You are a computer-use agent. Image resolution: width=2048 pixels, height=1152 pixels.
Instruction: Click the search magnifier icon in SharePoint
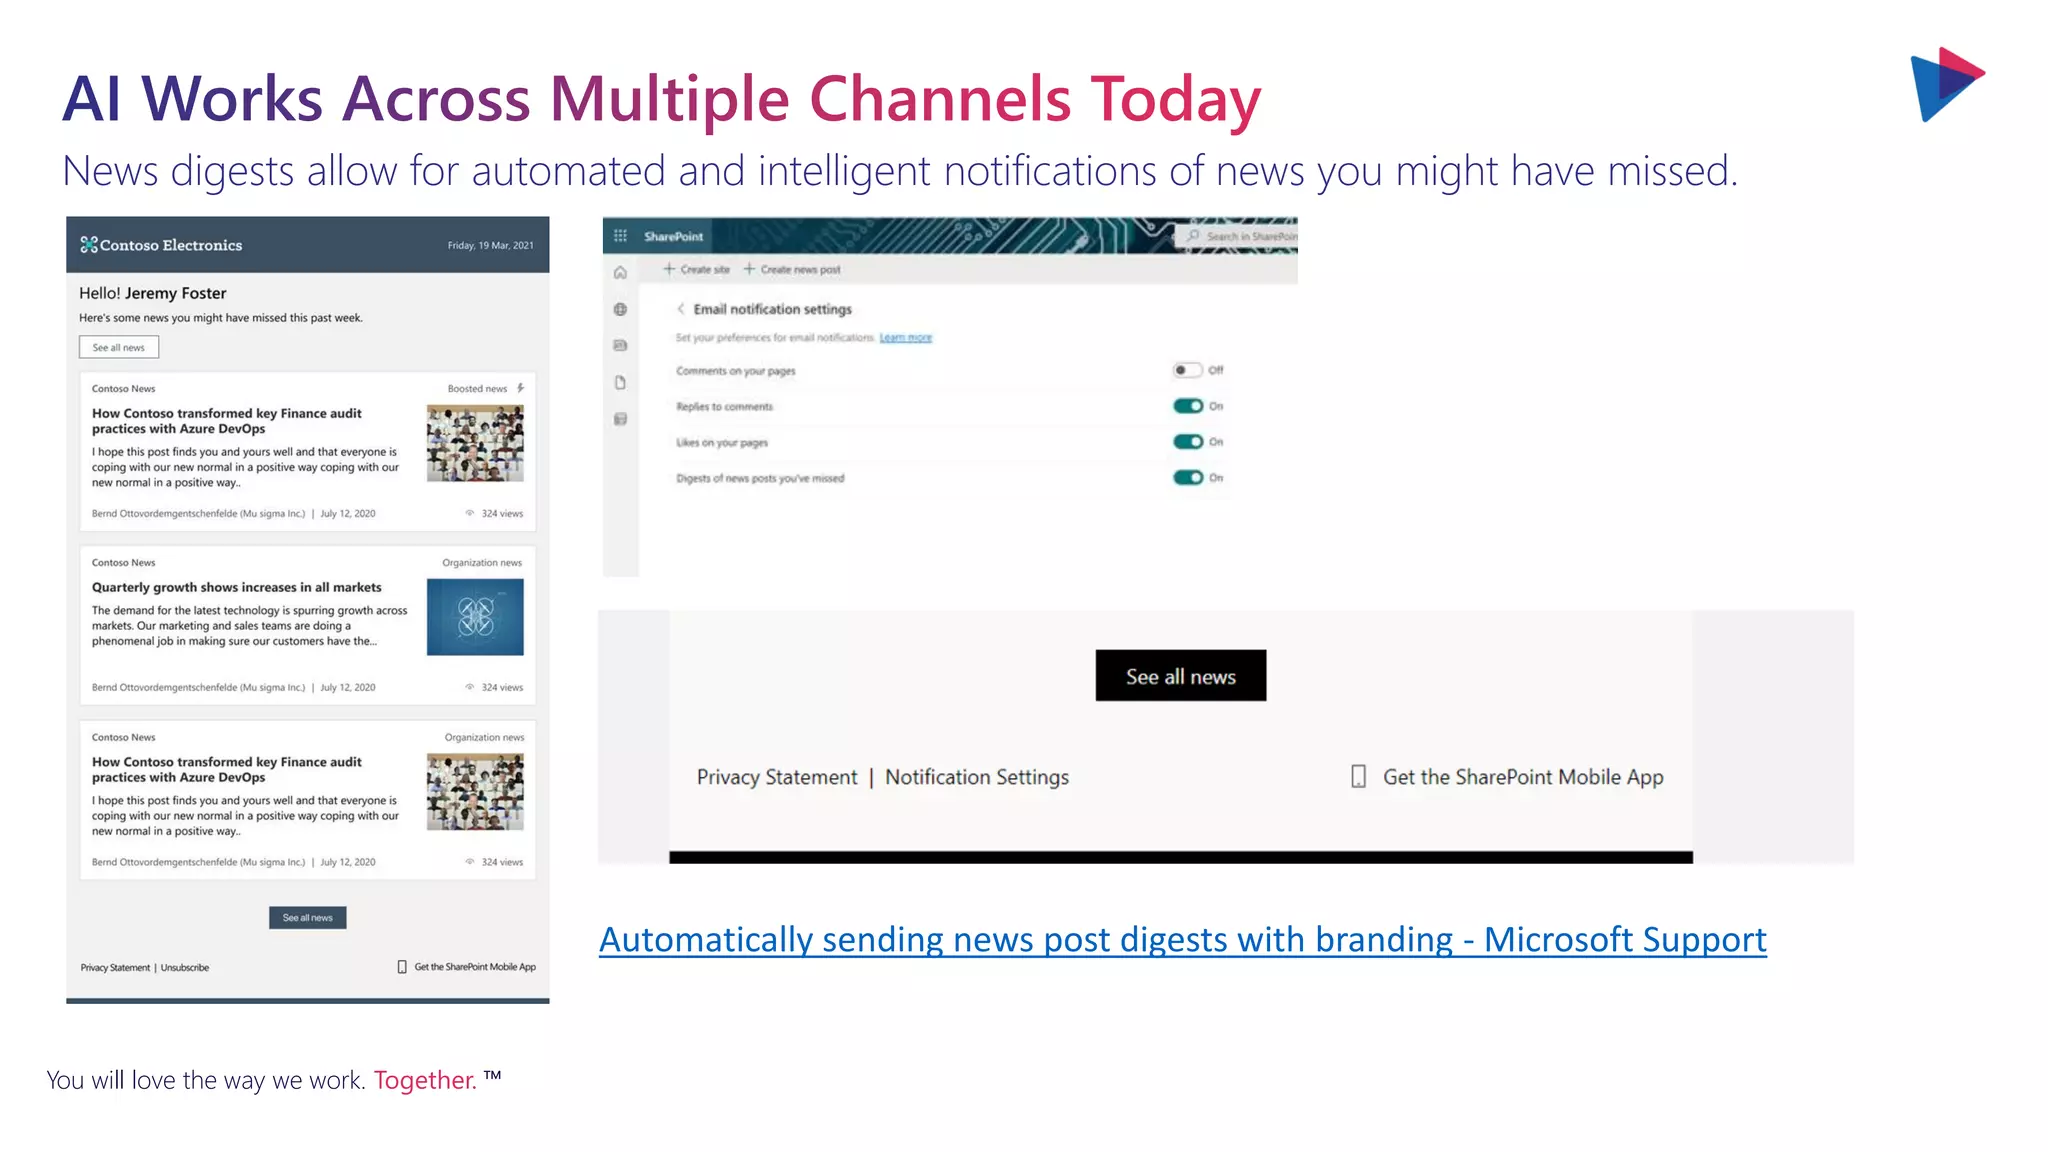(1193, 236)
